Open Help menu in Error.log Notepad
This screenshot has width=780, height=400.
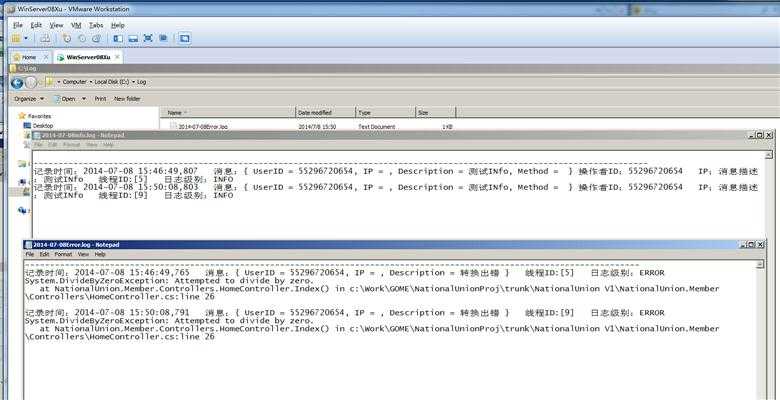(100, 254)
